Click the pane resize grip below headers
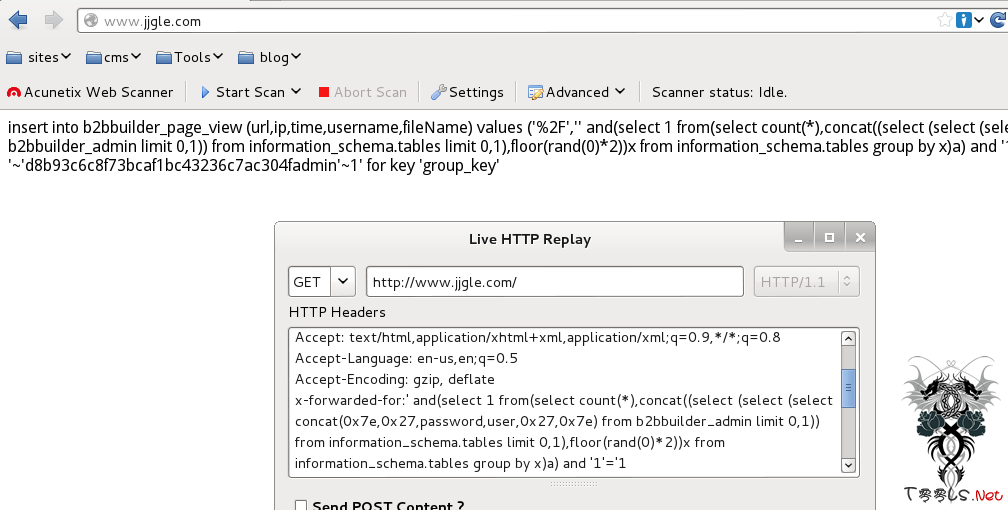Viewport: 1008px width, 510px height. tap(573, 484)
